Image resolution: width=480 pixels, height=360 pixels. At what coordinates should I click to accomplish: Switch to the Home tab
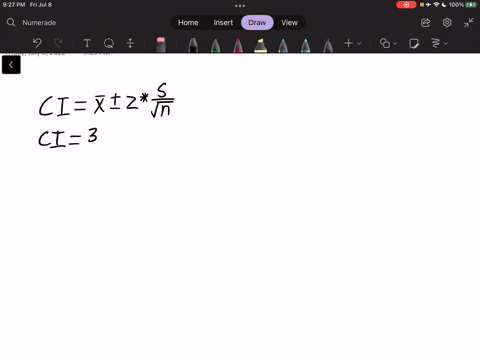(188, 22)
